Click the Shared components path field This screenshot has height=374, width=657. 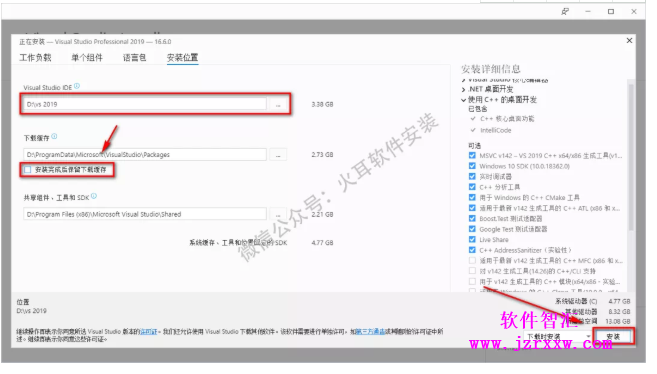tap(145, 214)
